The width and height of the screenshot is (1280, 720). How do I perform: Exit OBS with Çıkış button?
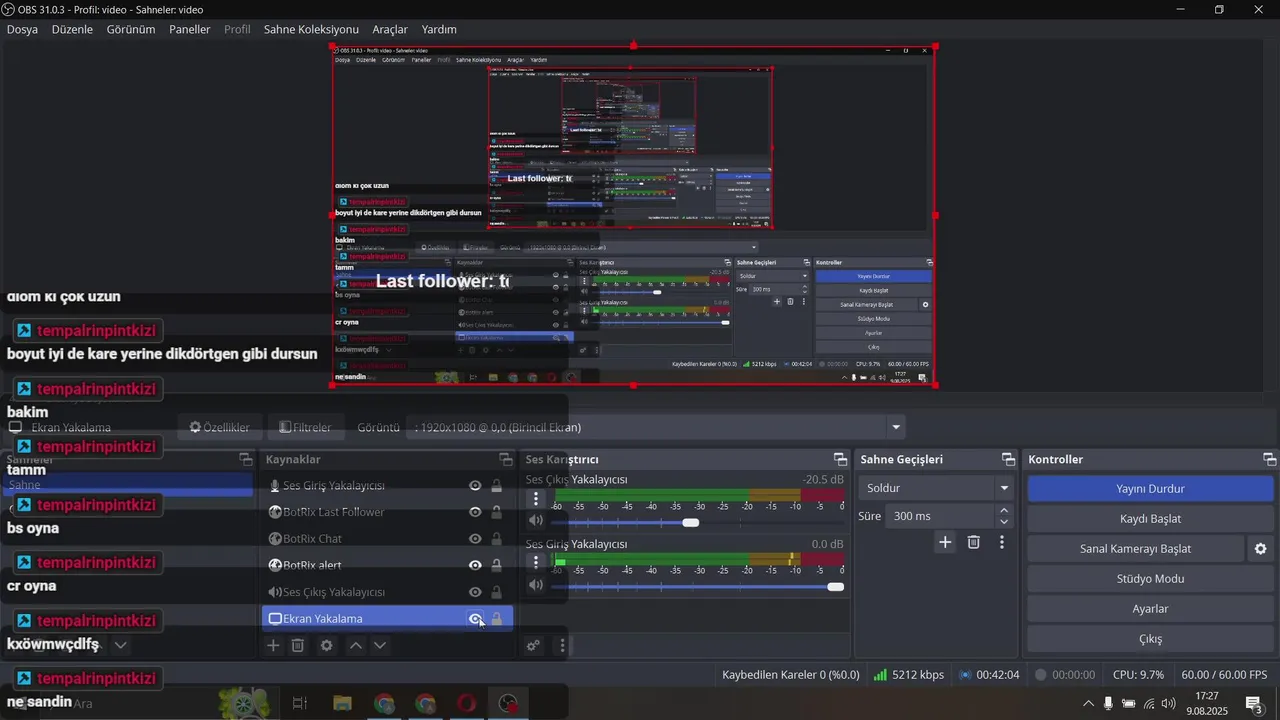(1150, 639)
